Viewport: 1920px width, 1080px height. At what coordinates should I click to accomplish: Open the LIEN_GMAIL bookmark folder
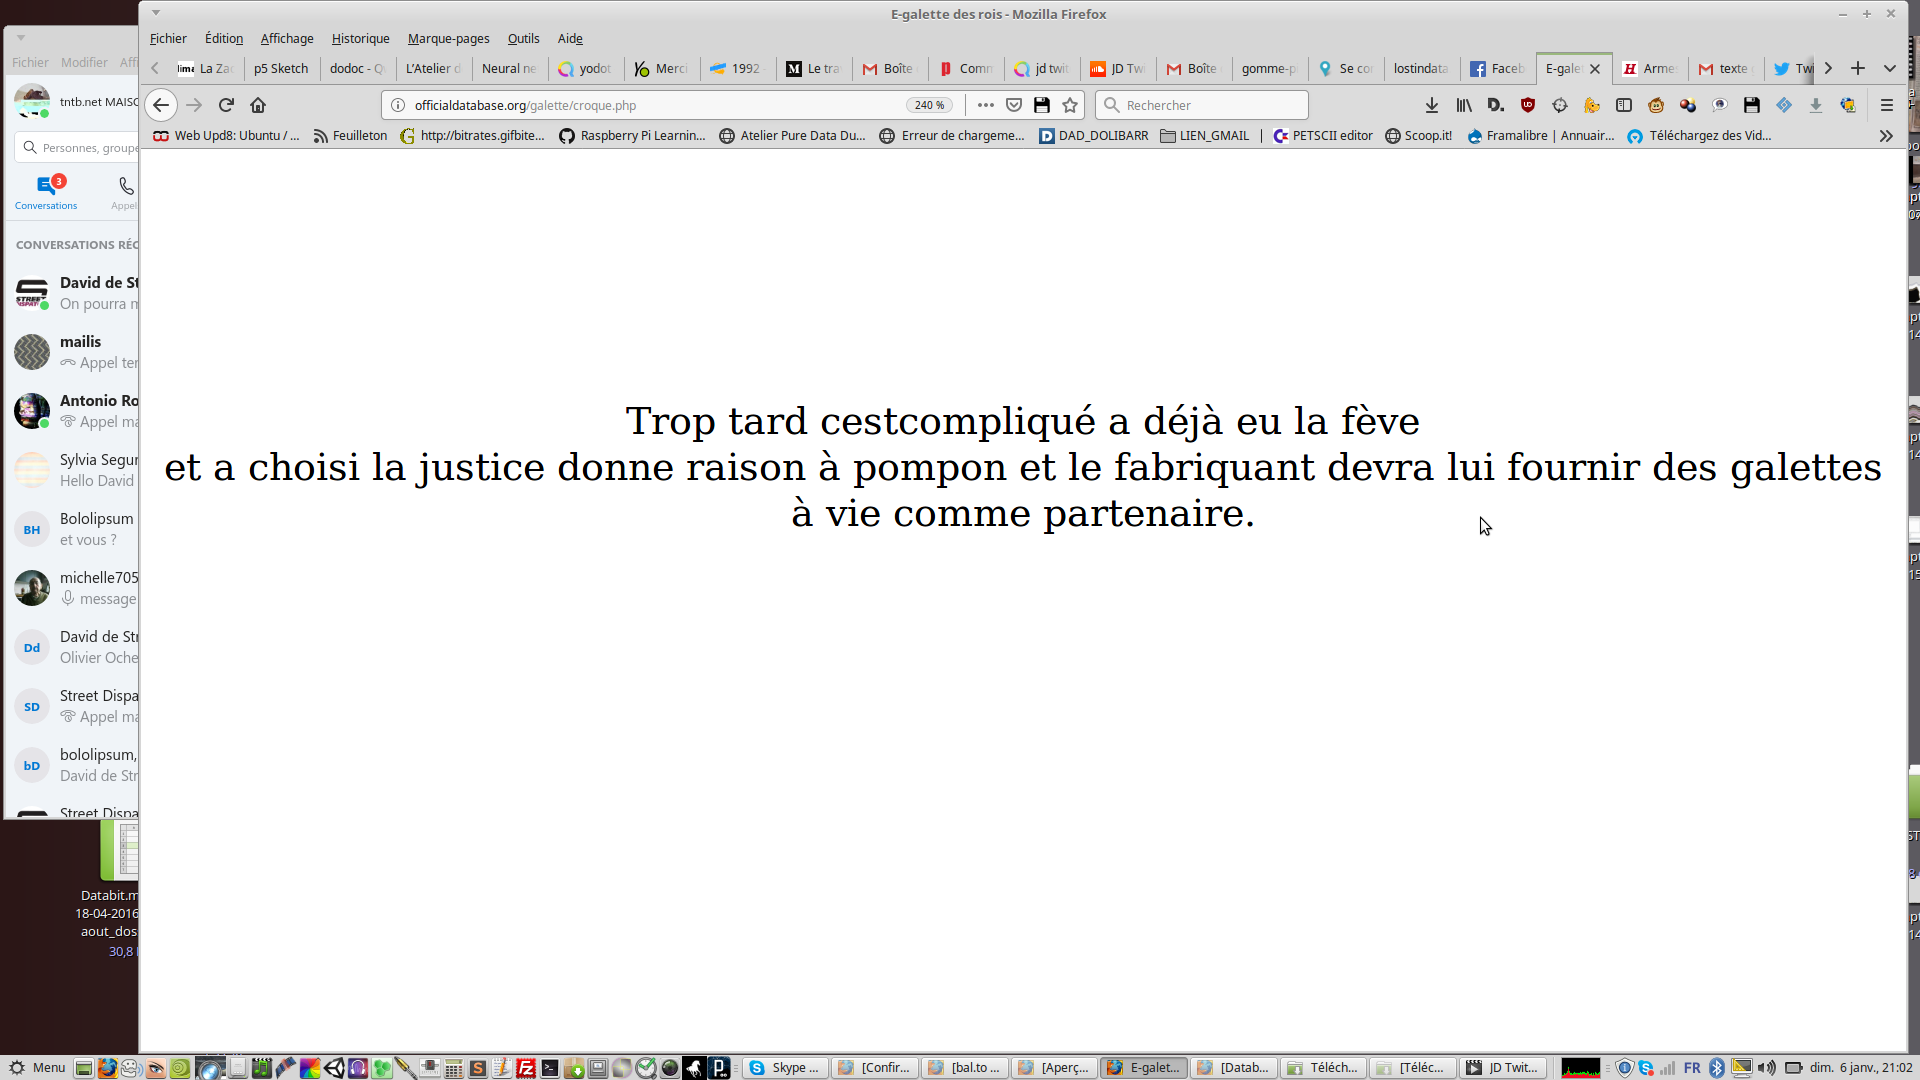(x=1204, y=136)
